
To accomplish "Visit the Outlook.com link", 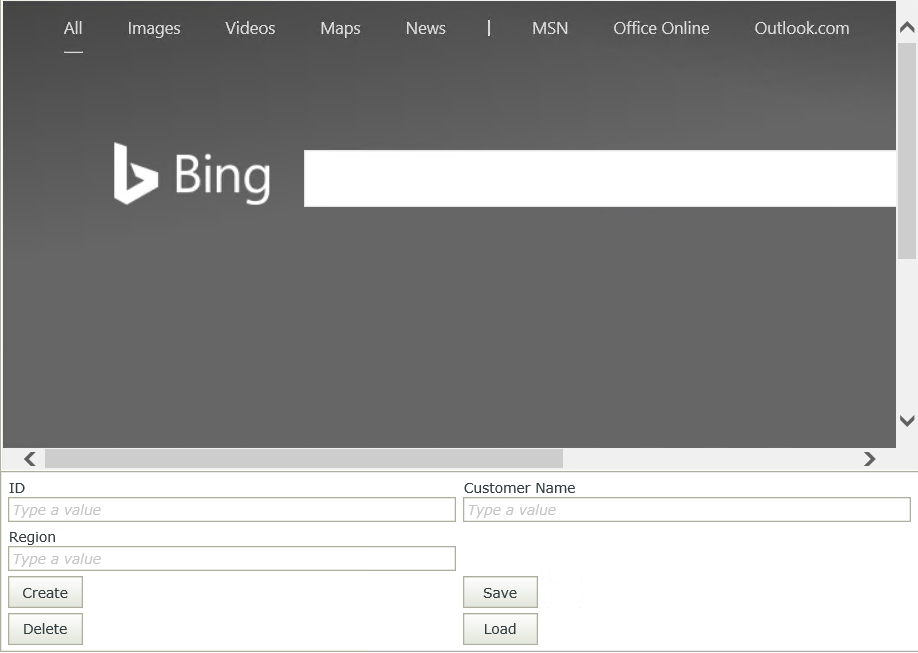I will point(801,28).
